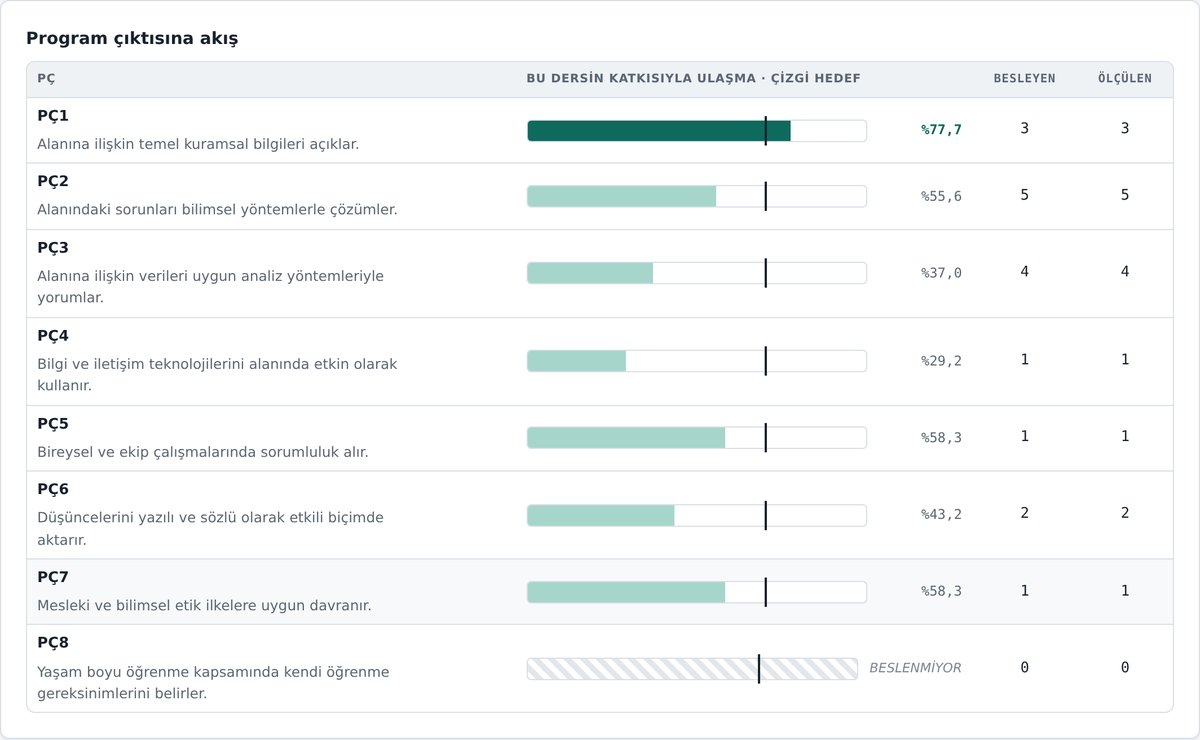Select "Alanına ilişkin temel kuramsal bilgileri açıklar."
This screenshot has height=740, width=1200.
198,144
